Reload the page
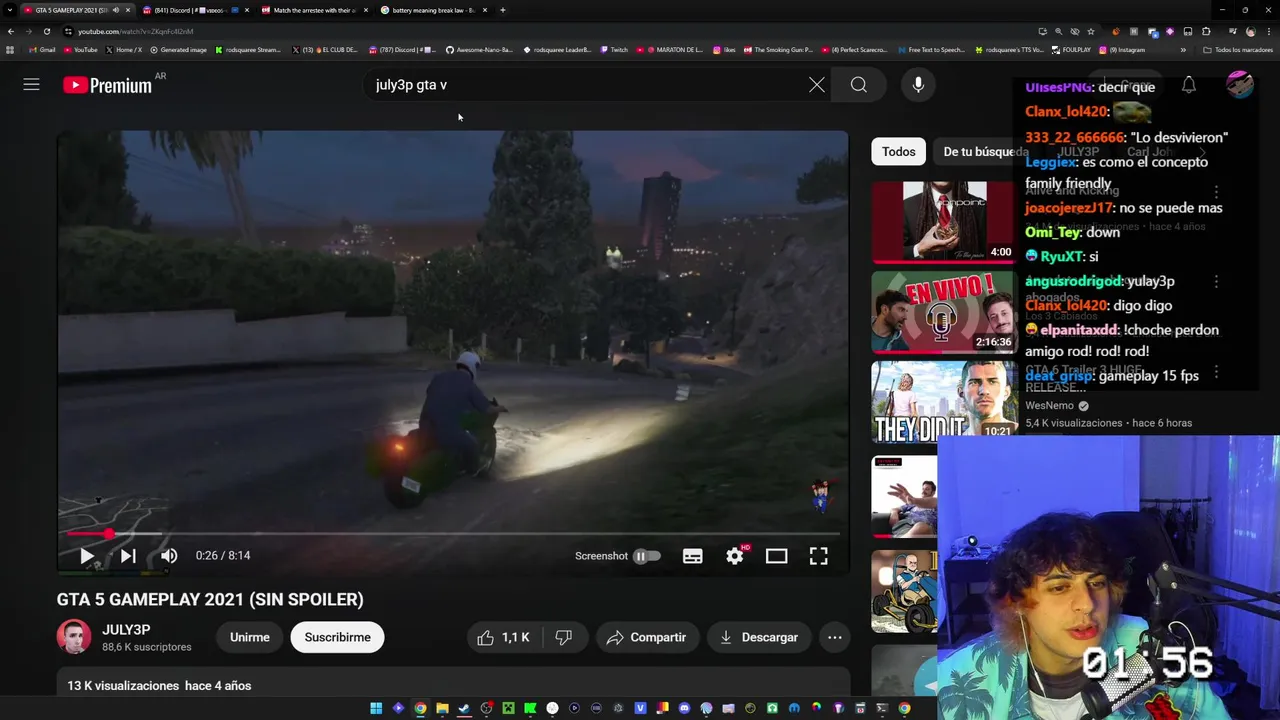 tap(46, 31)
